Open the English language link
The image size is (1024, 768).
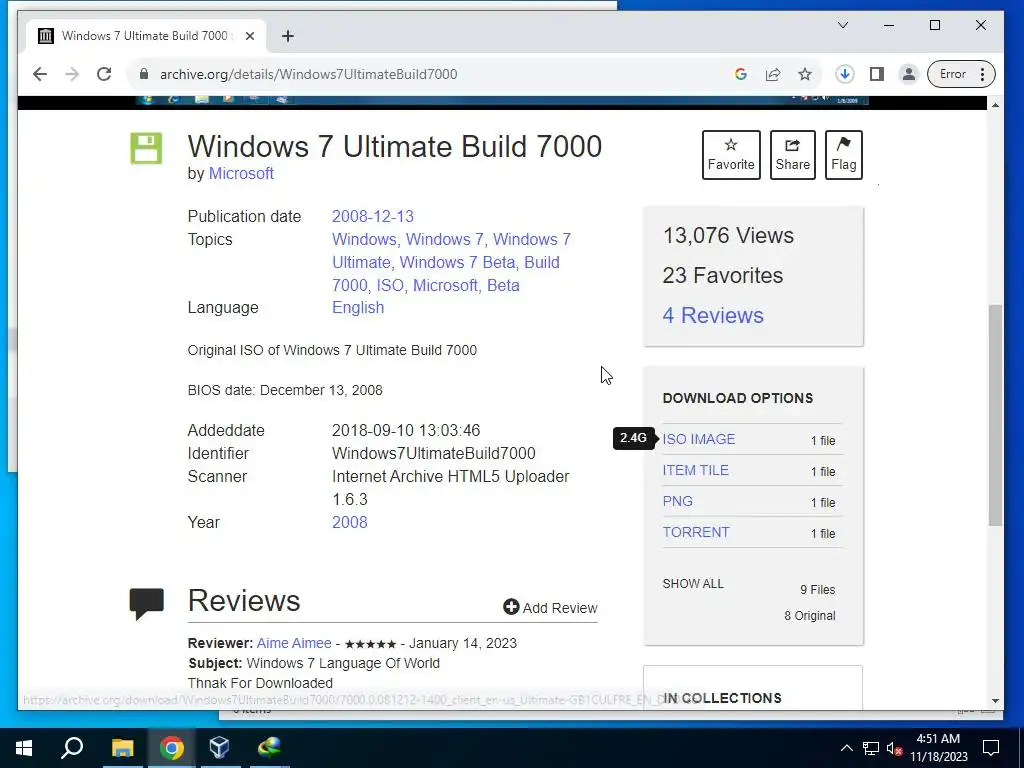(358, 307)
